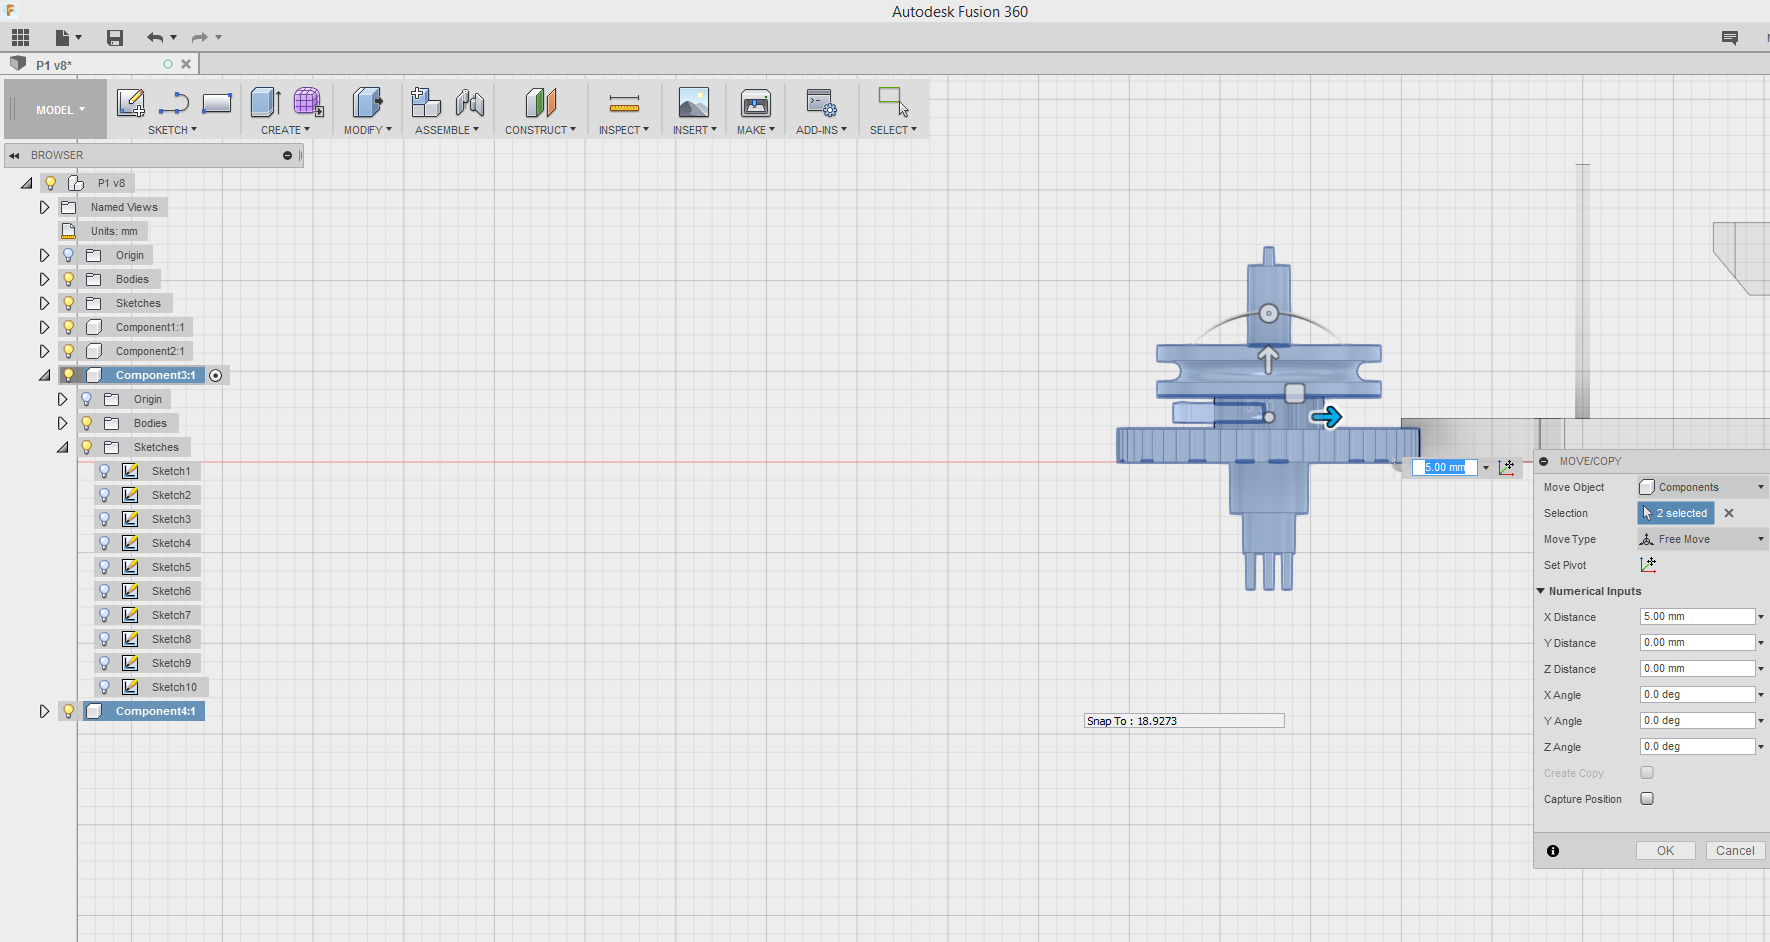Open the ASSEMBLE menu
This screenshot has width=1770, height=942.
(x=447, y=130)
